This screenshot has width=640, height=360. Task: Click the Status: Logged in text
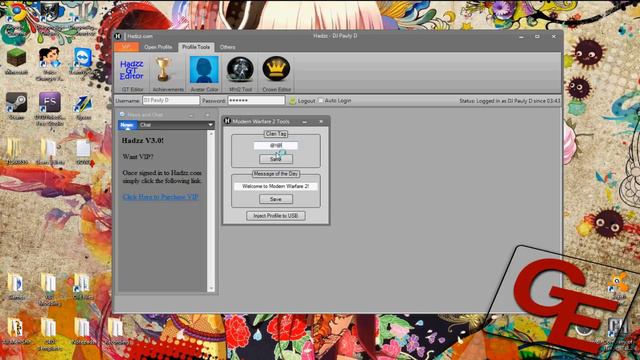(x=509, y=100)
